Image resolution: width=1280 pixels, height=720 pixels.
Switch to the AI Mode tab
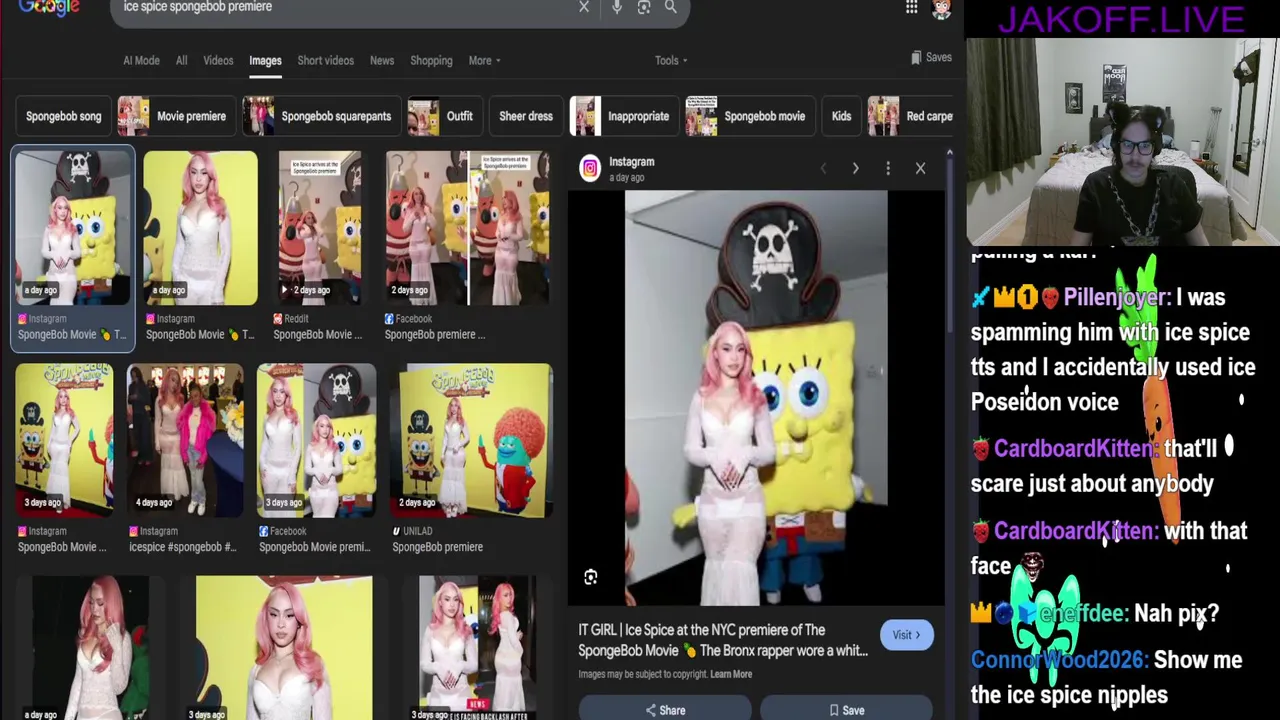(x=141, y=61)
